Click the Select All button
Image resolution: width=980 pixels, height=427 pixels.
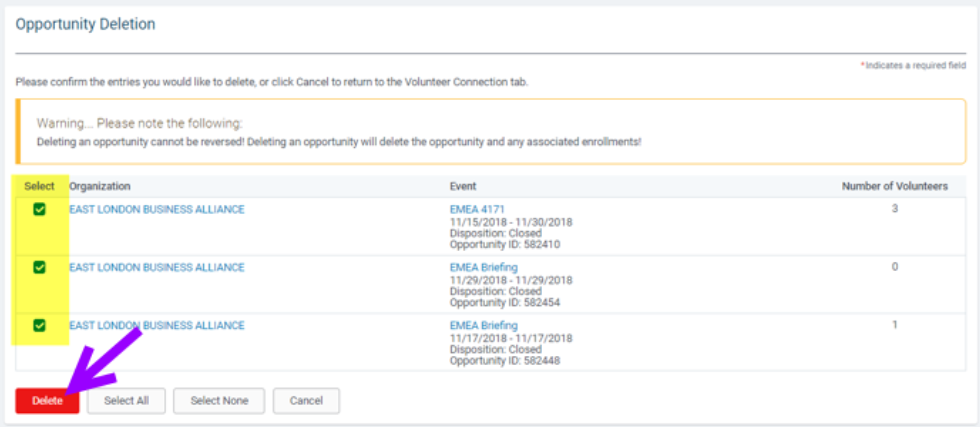(x=126, y=401)
